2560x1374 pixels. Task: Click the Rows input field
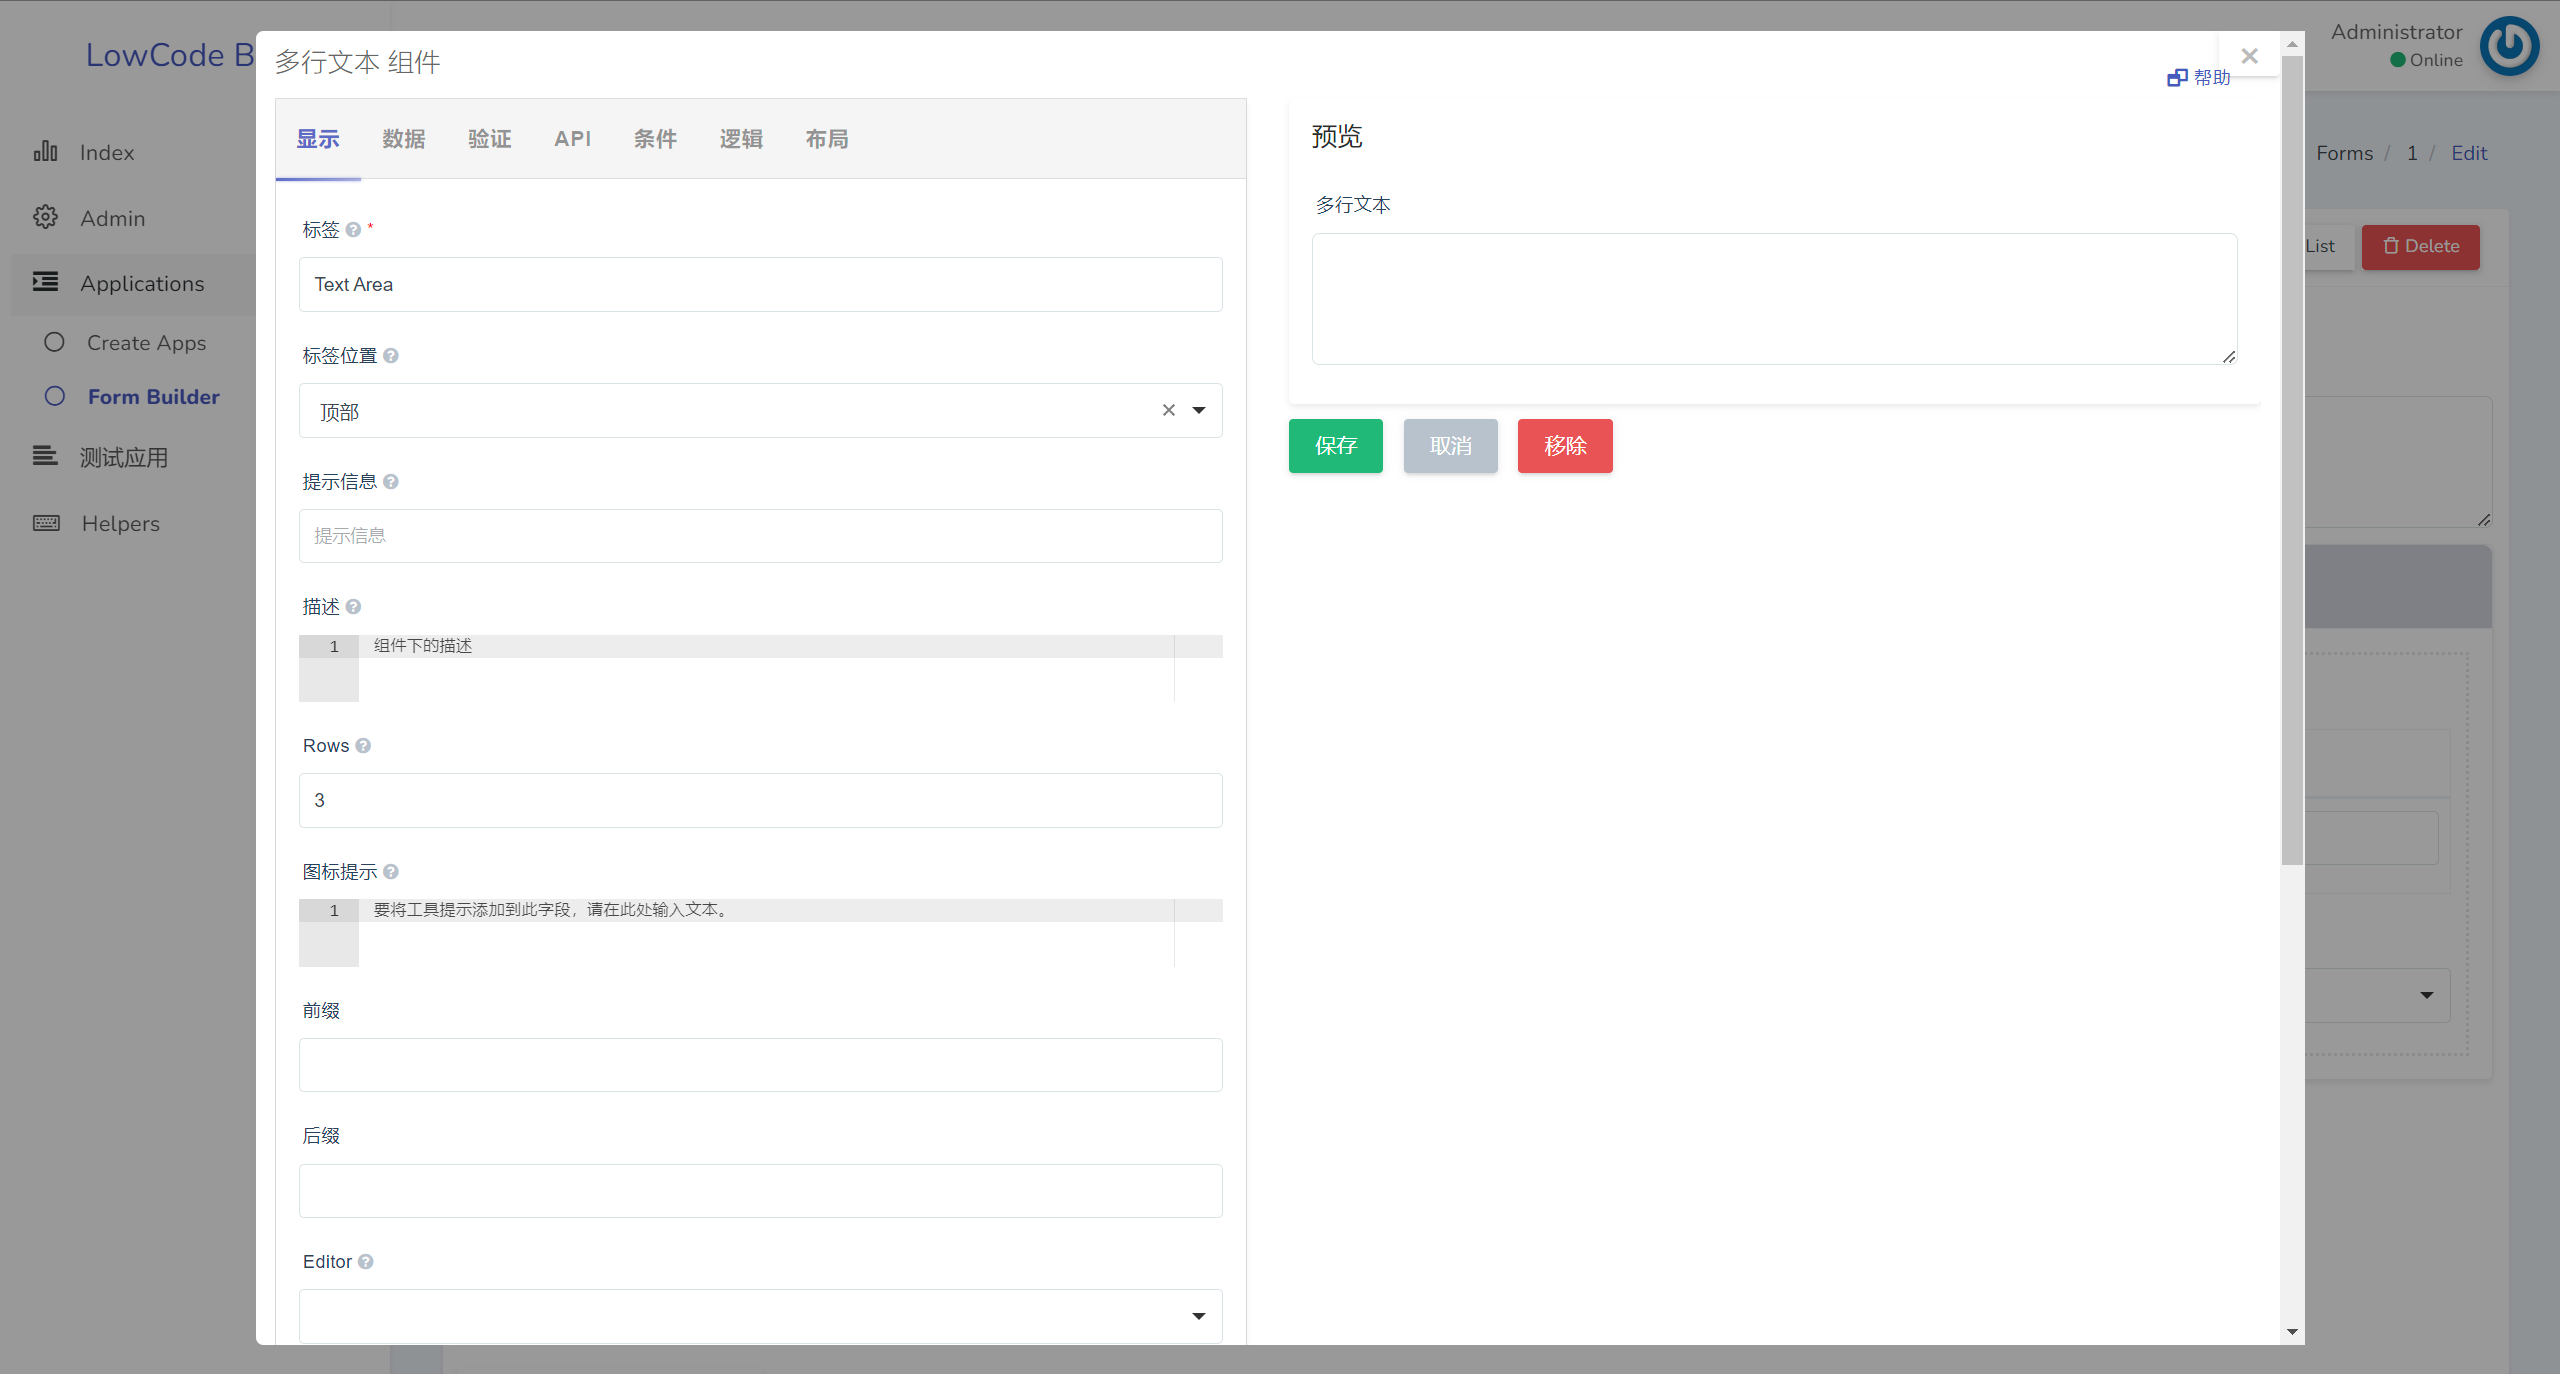point(760,800)
